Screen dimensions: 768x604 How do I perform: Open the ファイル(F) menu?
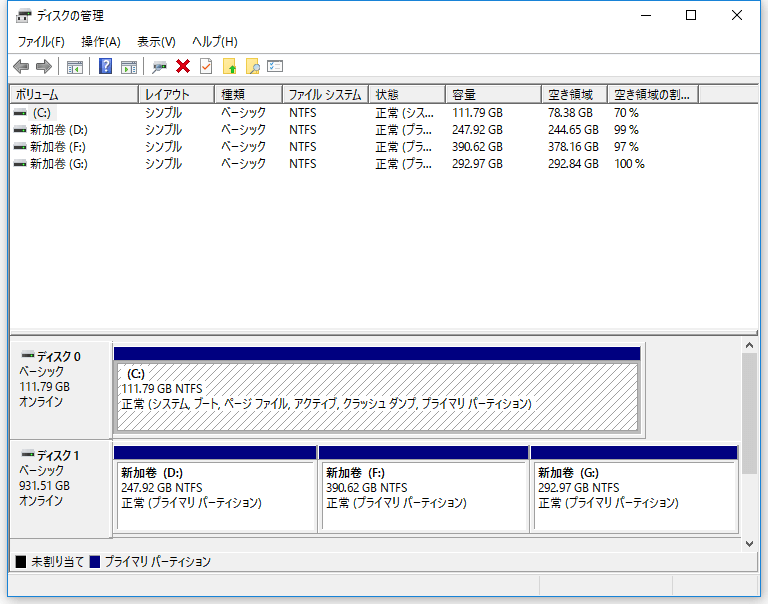click(41, 42)
